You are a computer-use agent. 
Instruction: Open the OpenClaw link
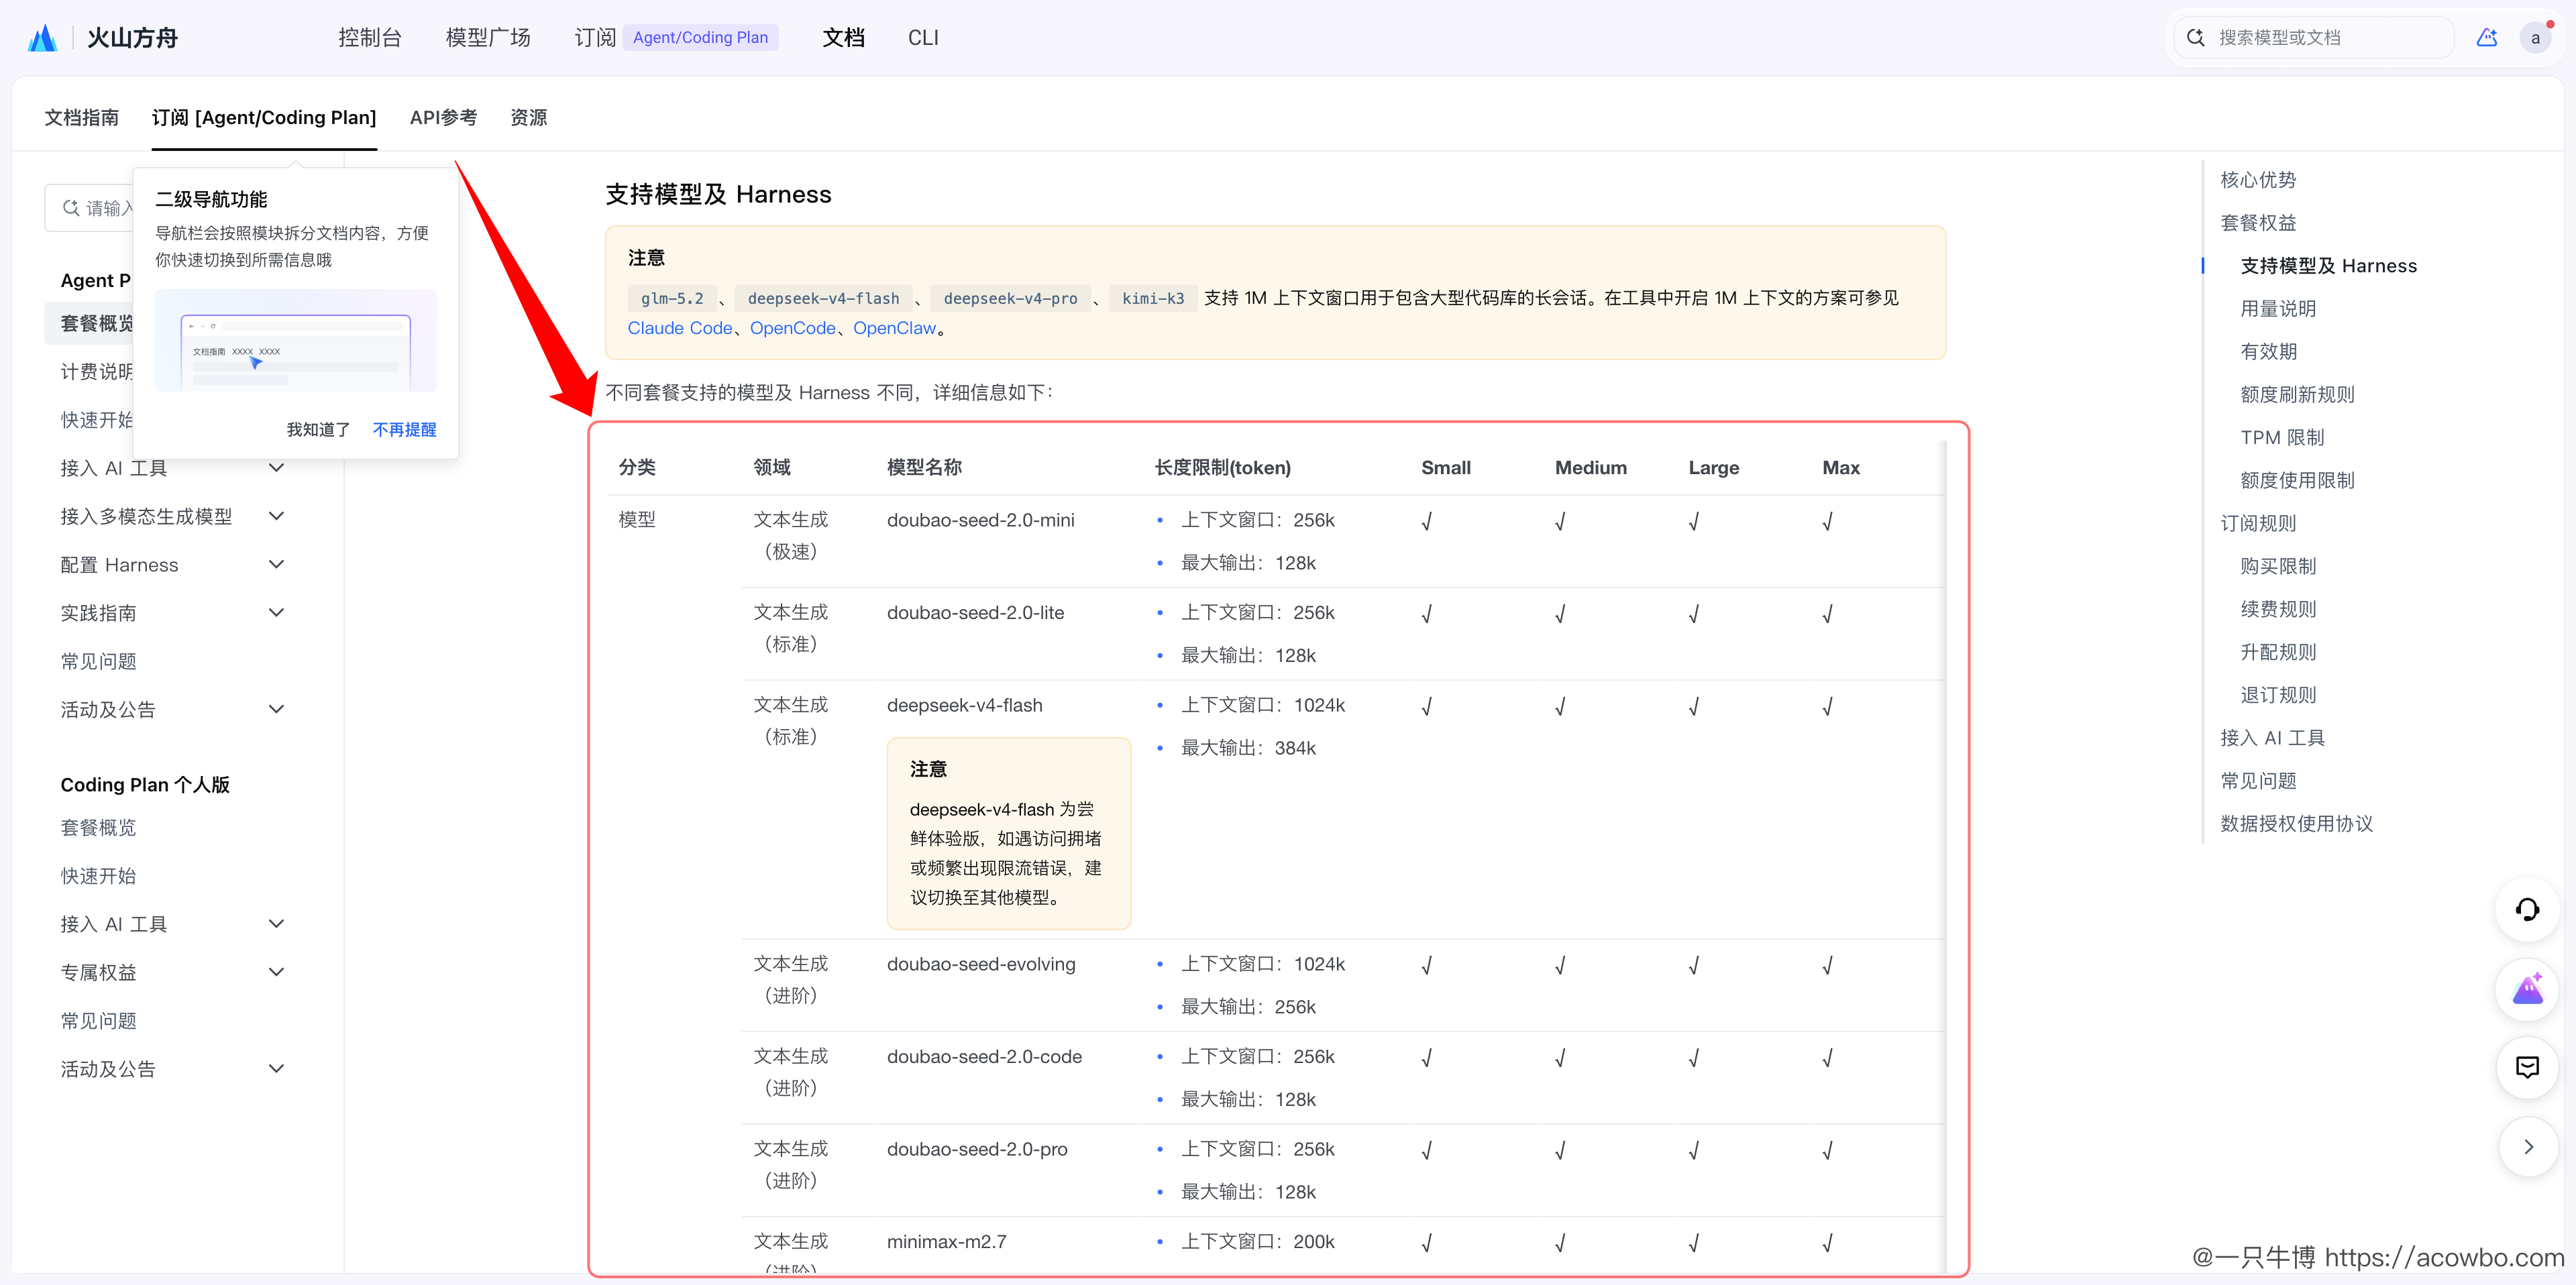click(x=895, y=328)
